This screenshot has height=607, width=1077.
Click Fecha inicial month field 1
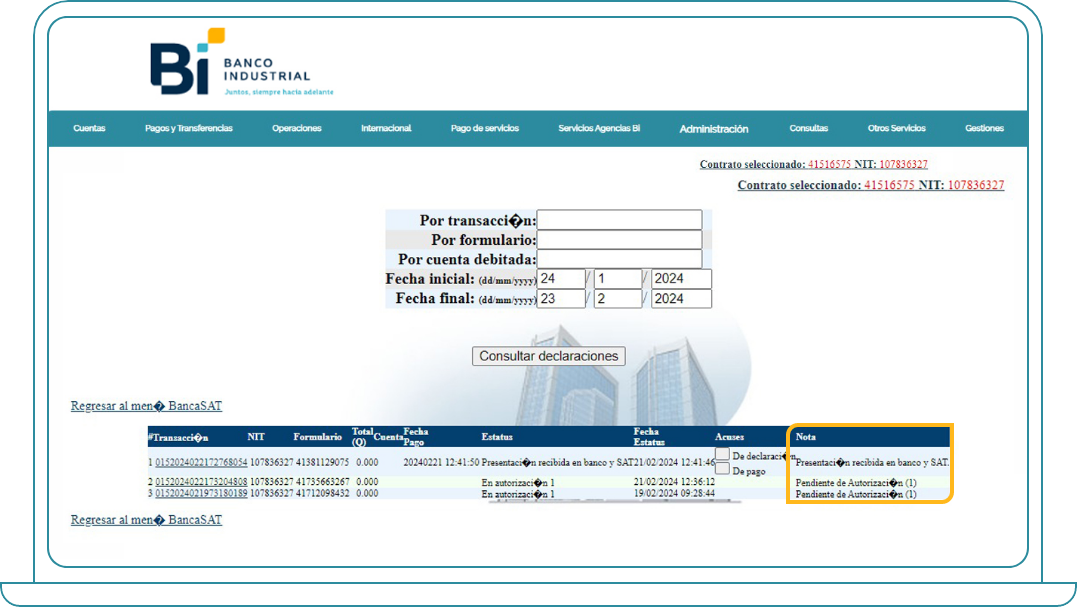coord(617,279)
